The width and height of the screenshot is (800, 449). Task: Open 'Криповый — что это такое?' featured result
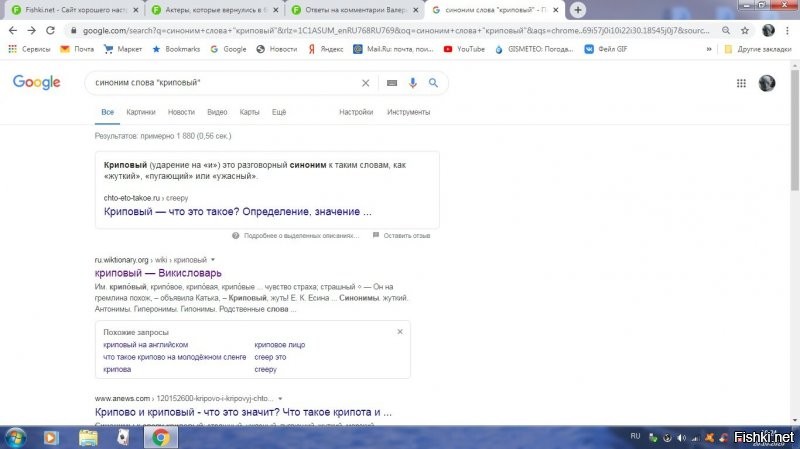pyautogui.click(x=238, y=211)
